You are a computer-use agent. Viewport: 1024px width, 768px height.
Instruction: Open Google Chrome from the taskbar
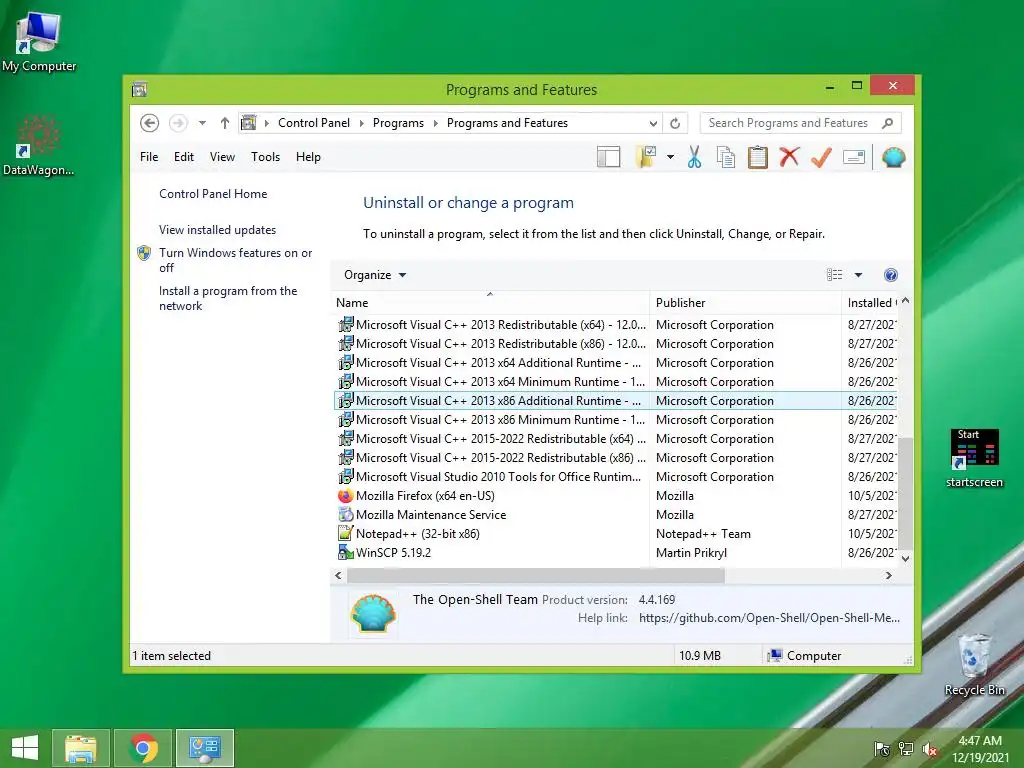tap(143, 748)
